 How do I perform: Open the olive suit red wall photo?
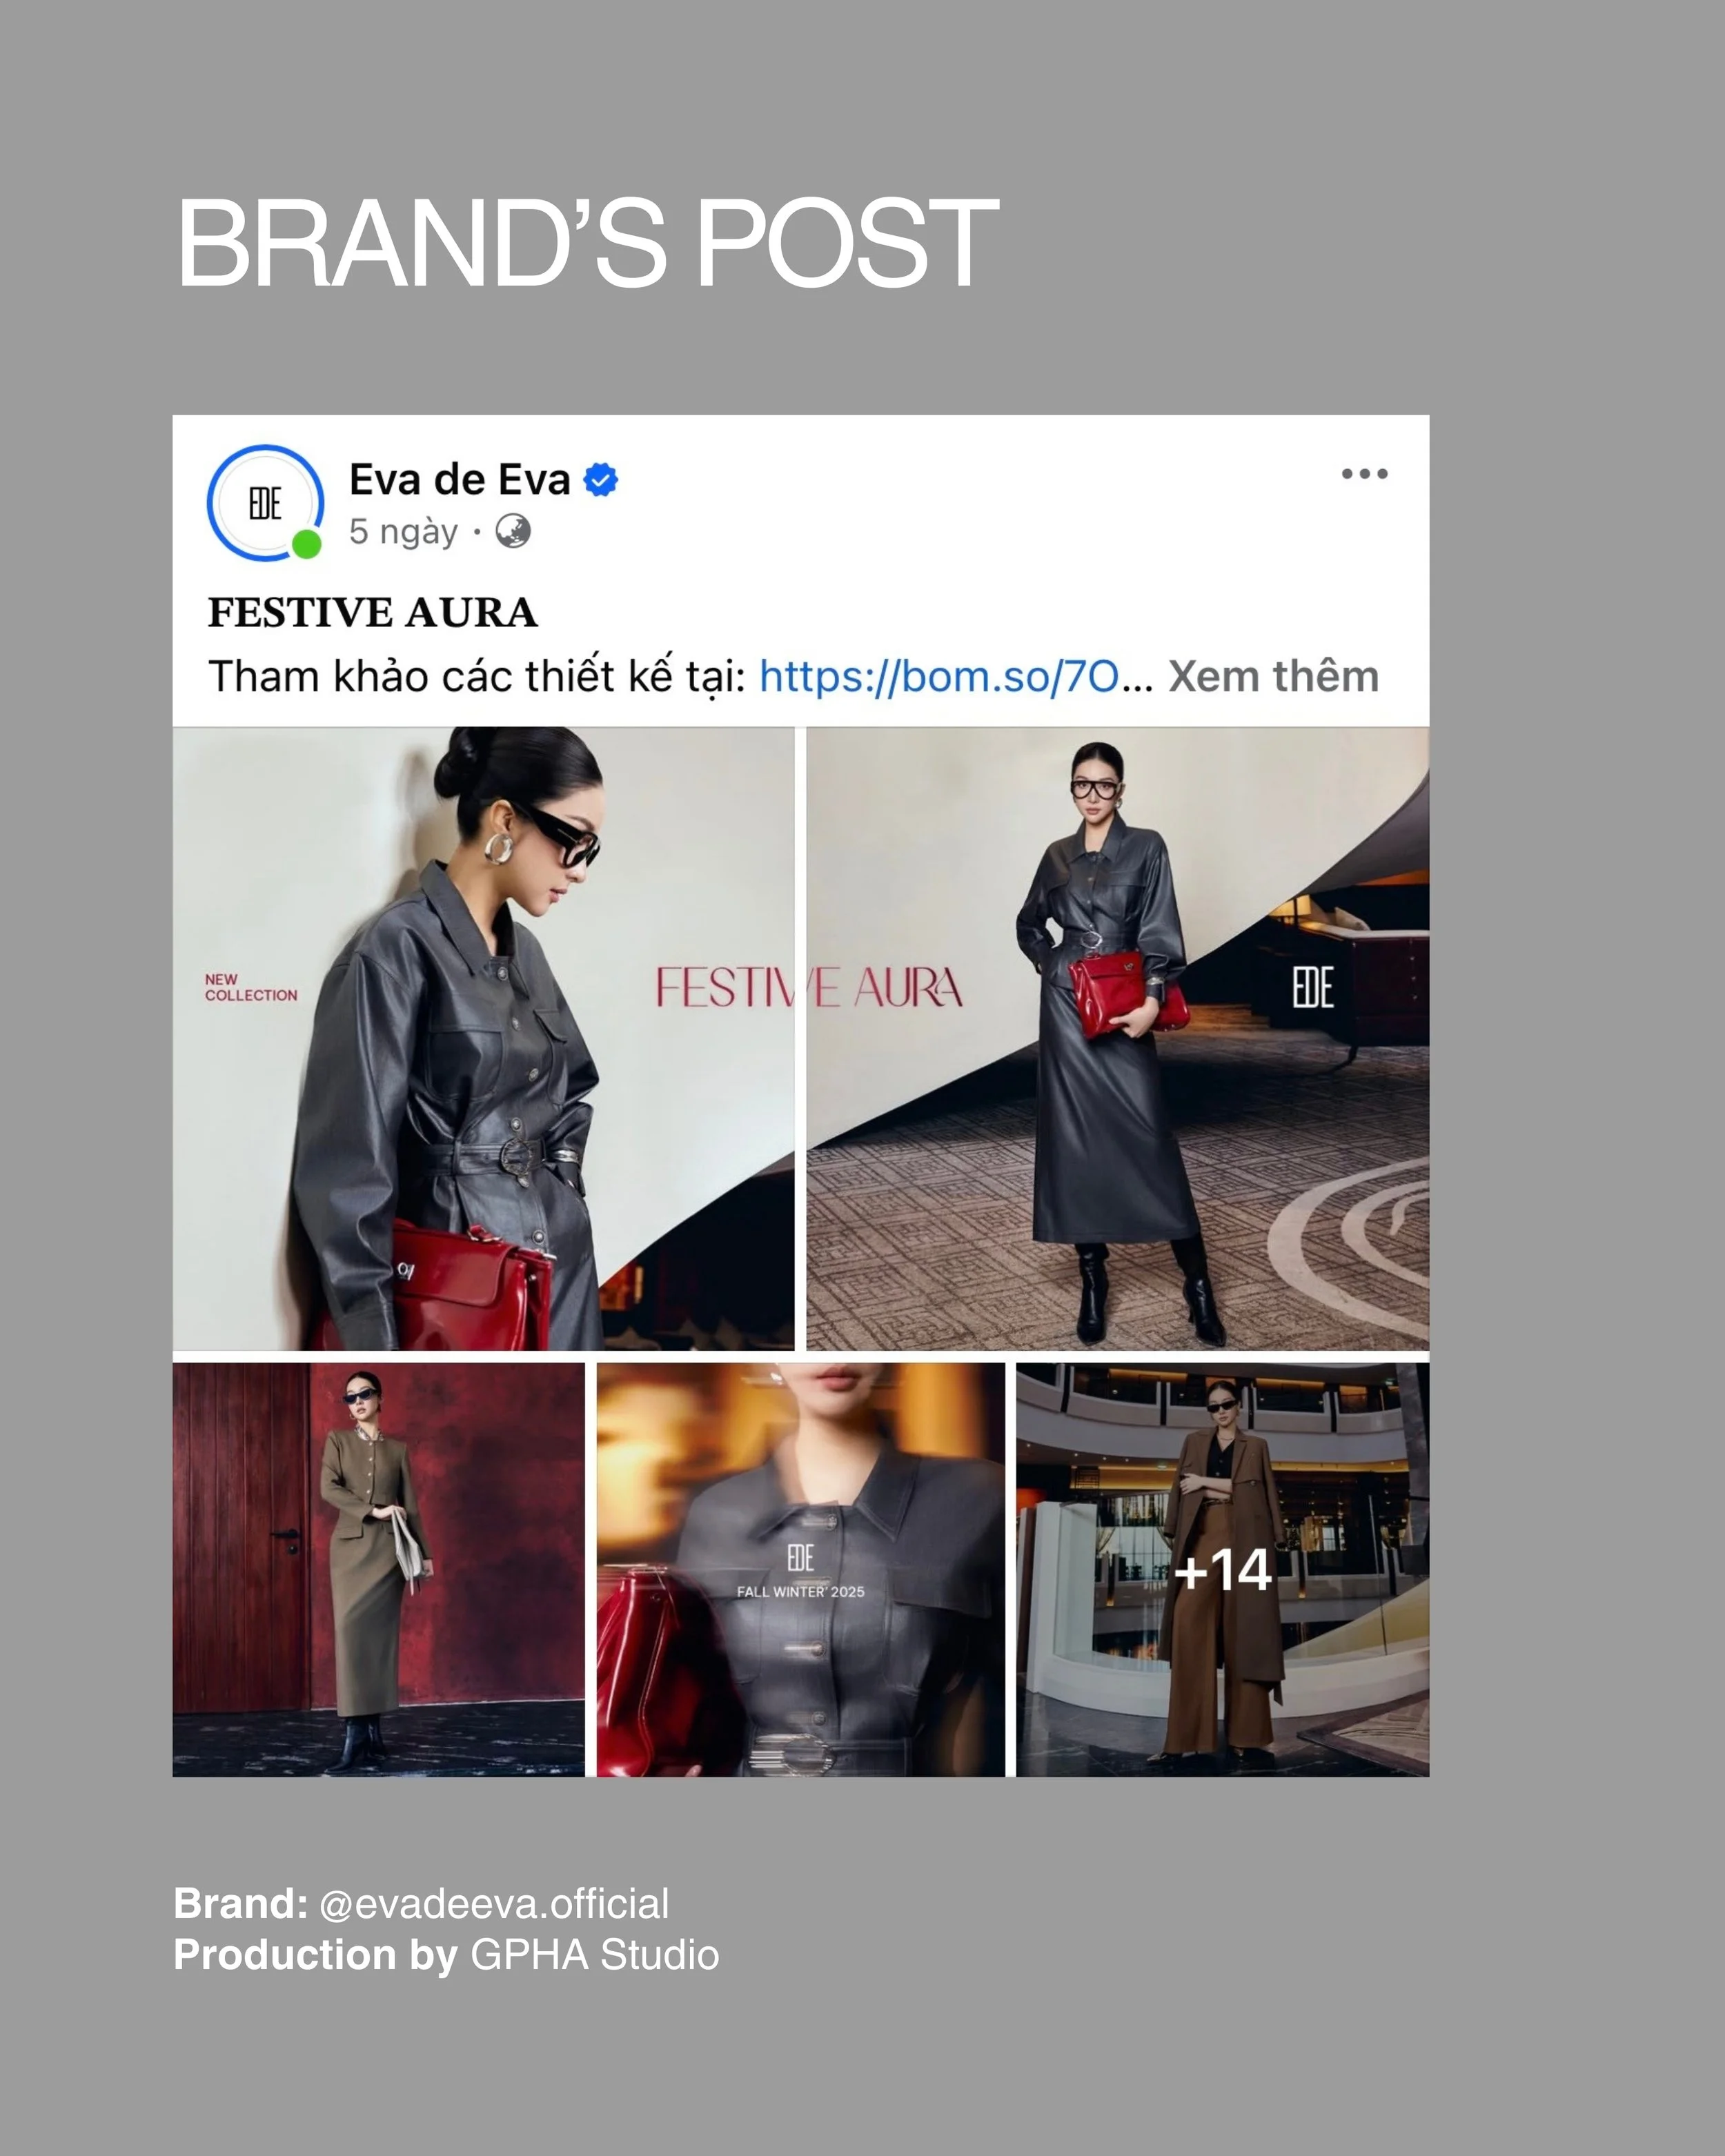[378, 1570]
